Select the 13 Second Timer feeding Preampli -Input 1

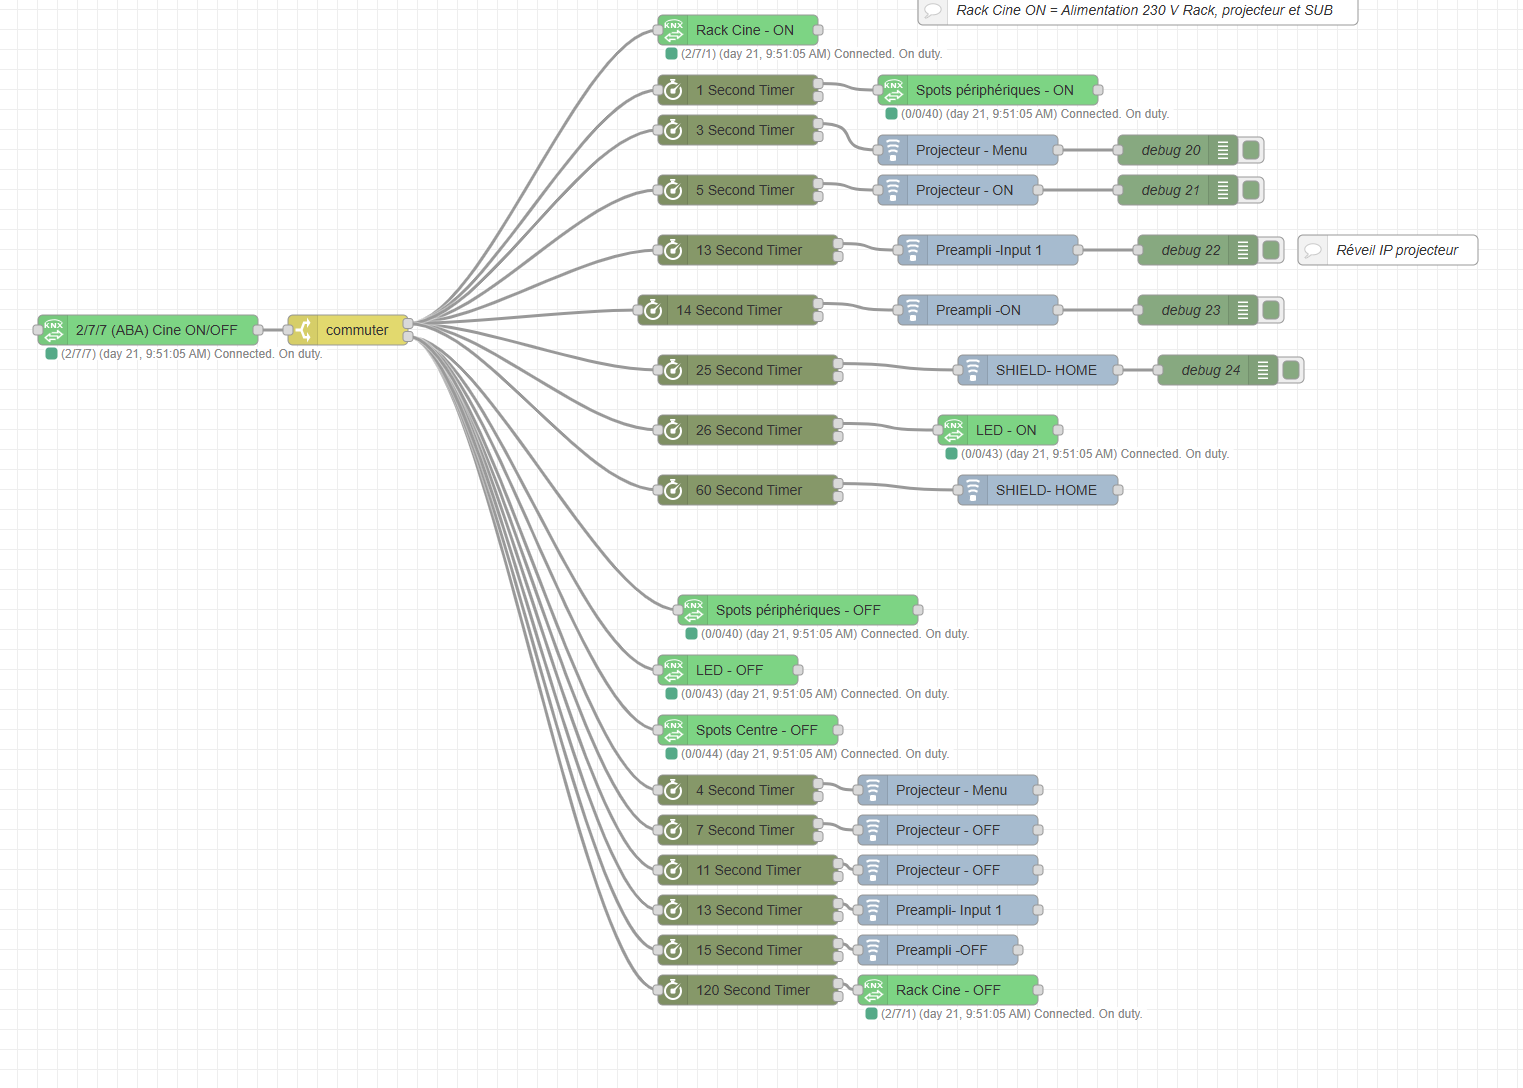(748, 250)
